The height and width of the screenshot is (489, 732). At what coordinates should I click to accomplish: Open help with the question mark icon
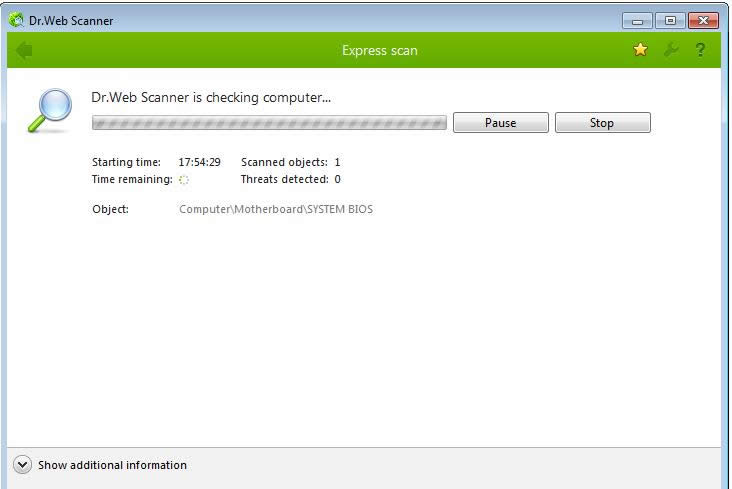click(700, 50)
